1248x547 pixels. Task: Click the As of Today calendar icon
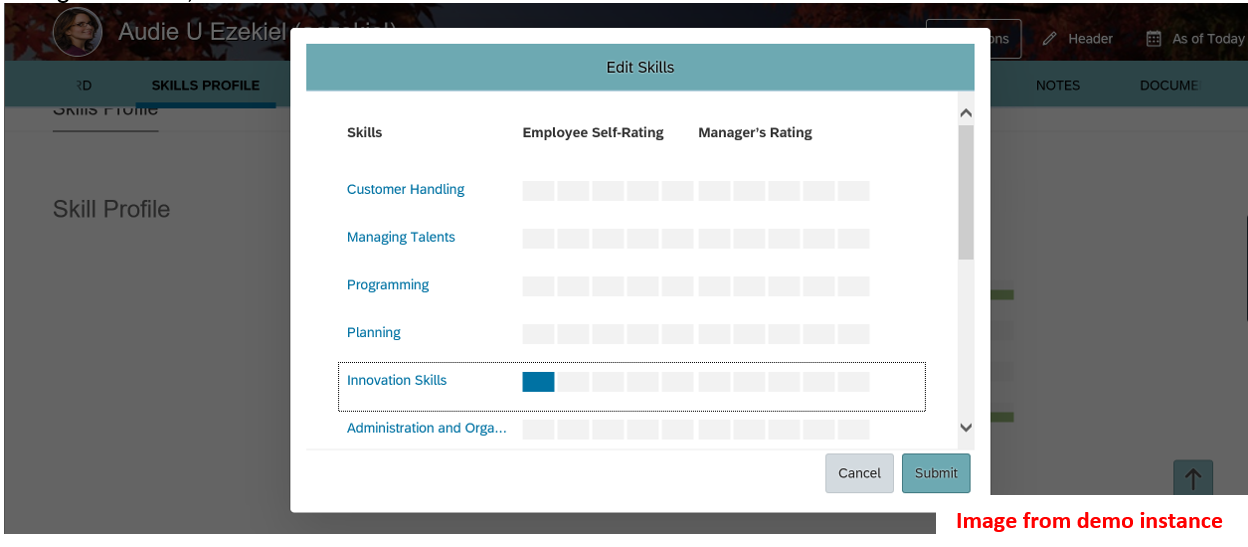coord(1154,39)
